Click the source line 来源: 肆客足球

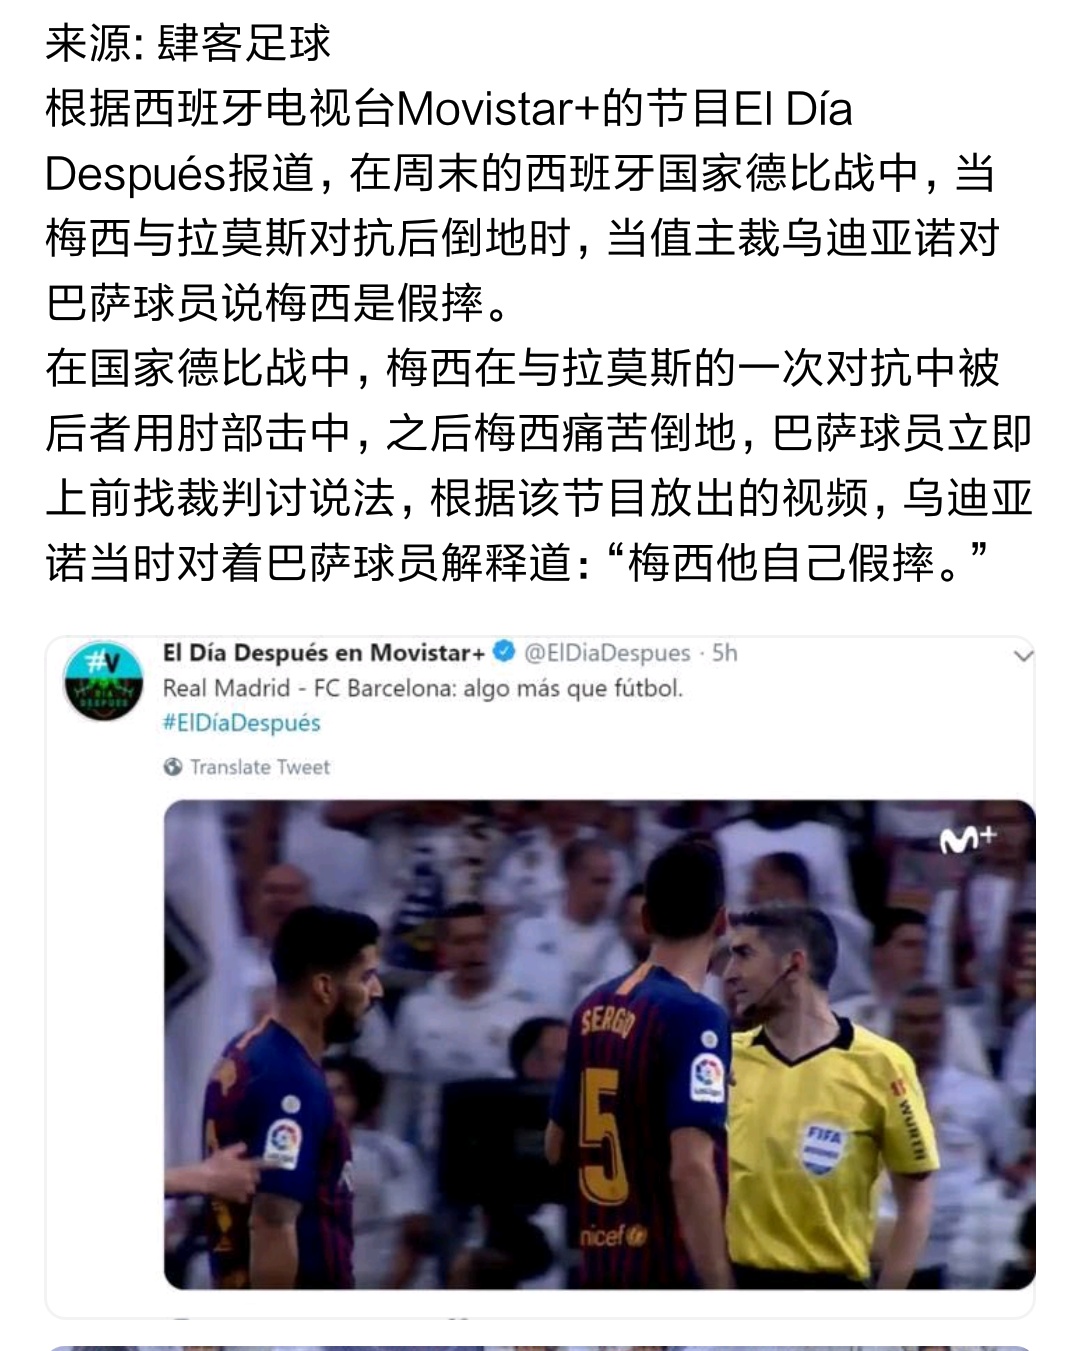point(188,42)
